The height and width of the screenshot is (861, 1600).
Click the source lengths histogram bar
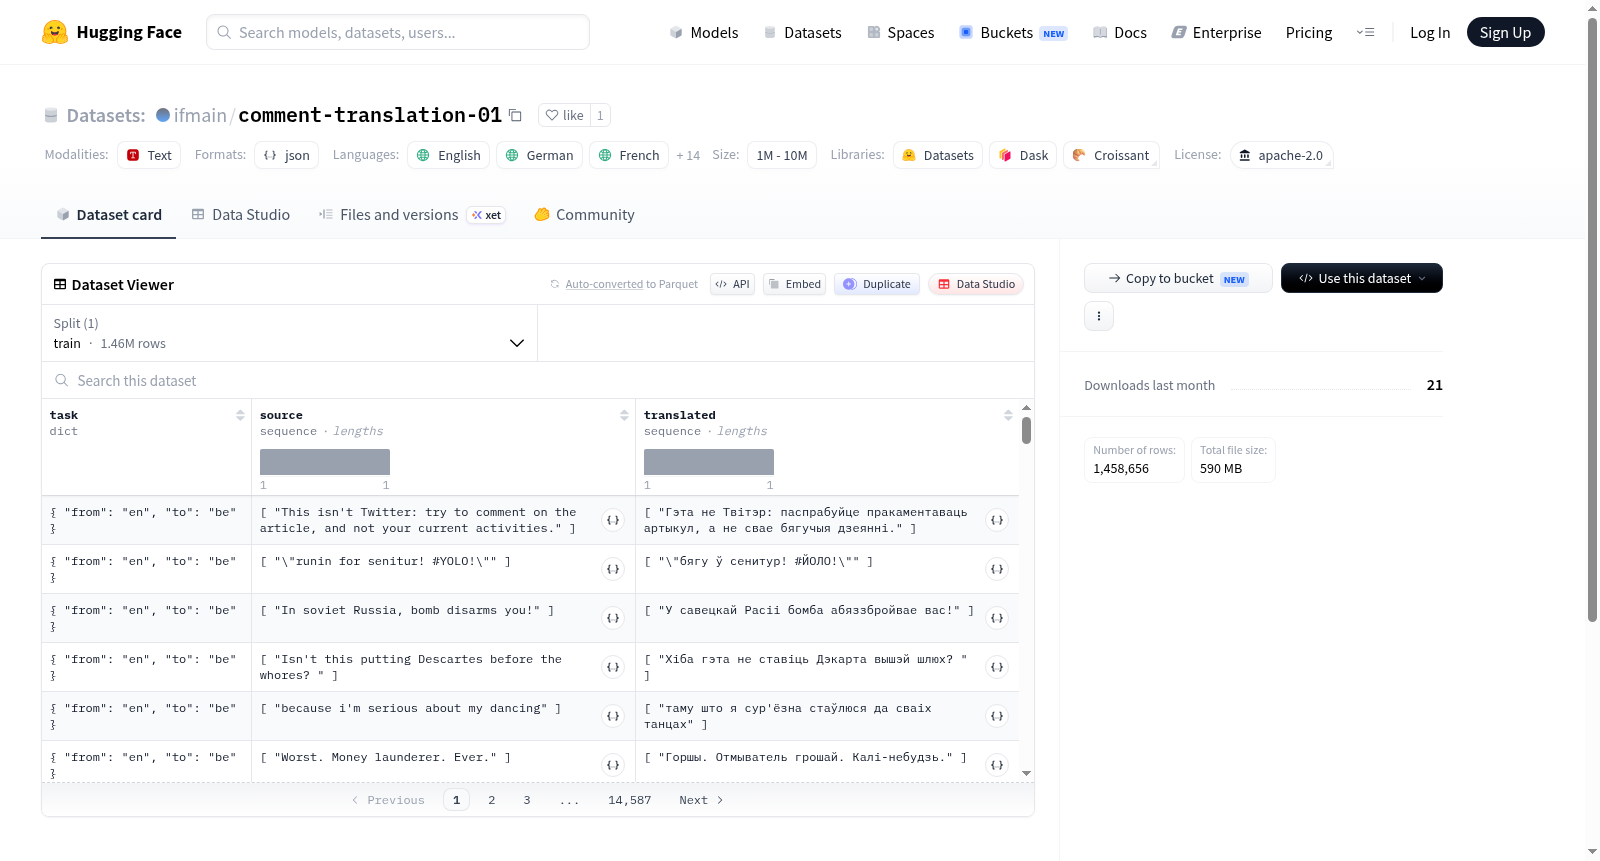(325, 462)
